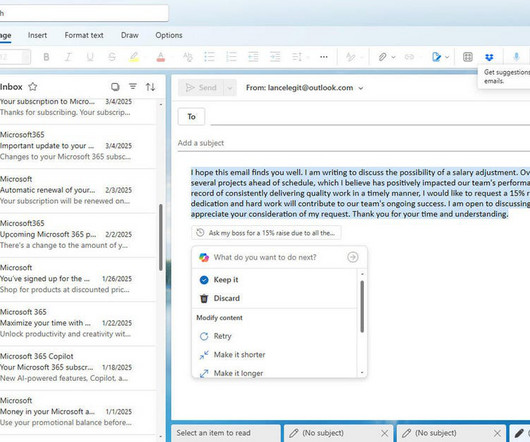Click the Copilot menu scrollbar thumb
The image size is (530, 442).
click(x=362, y=306)
